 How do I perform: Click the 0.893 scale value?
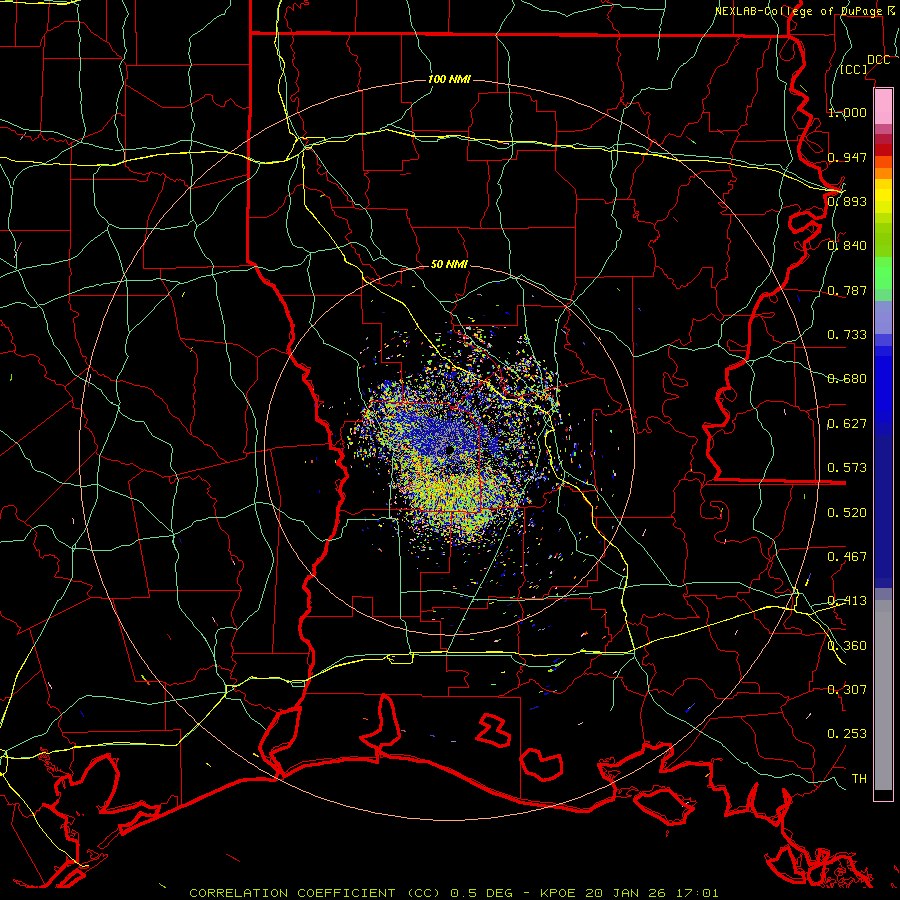847,201
